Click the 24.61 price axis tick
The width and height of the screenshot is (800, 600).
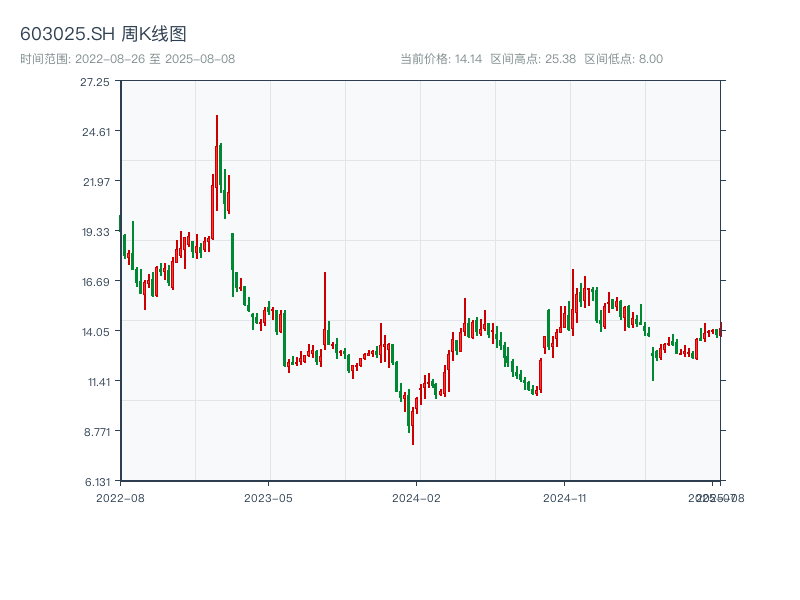point(97,132)
